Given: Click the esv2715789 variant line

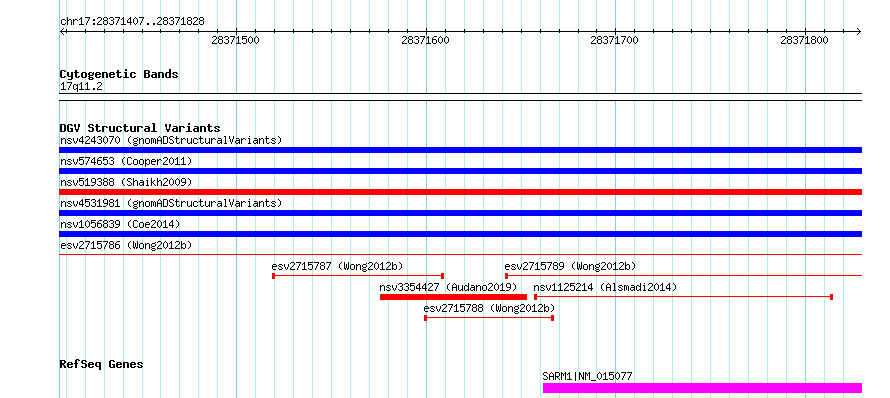Looking at the screenshot, I should click(x=683, y=276).
